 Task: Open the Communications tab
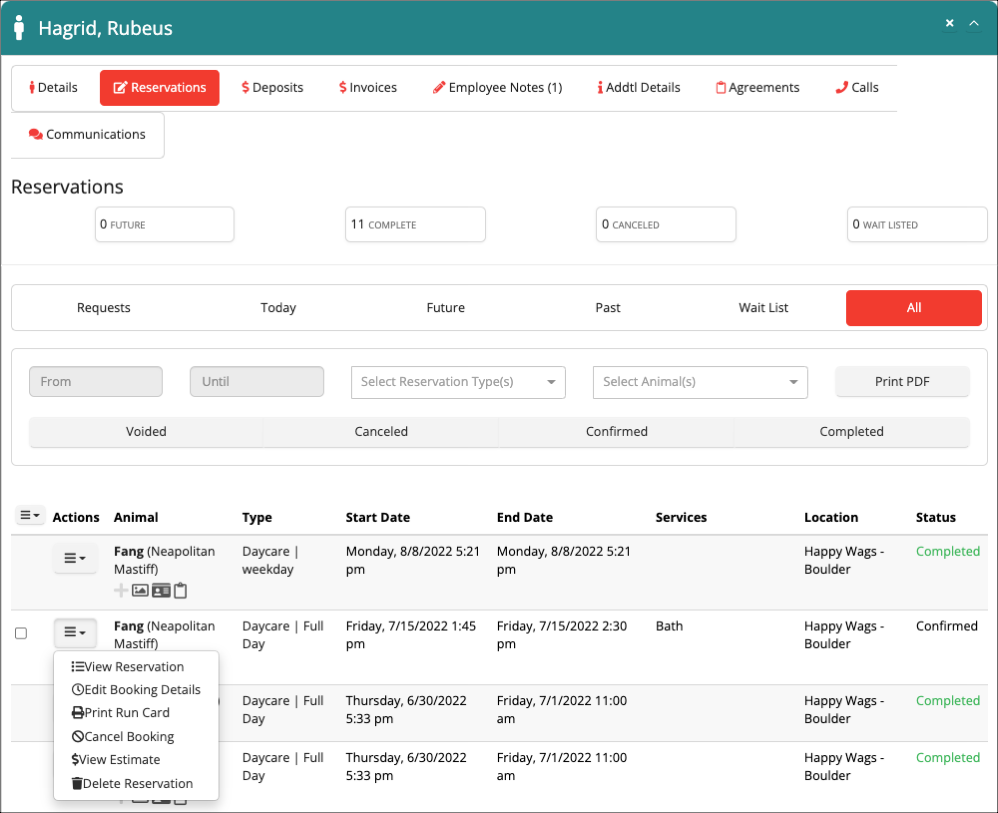[x=86, y=133]
